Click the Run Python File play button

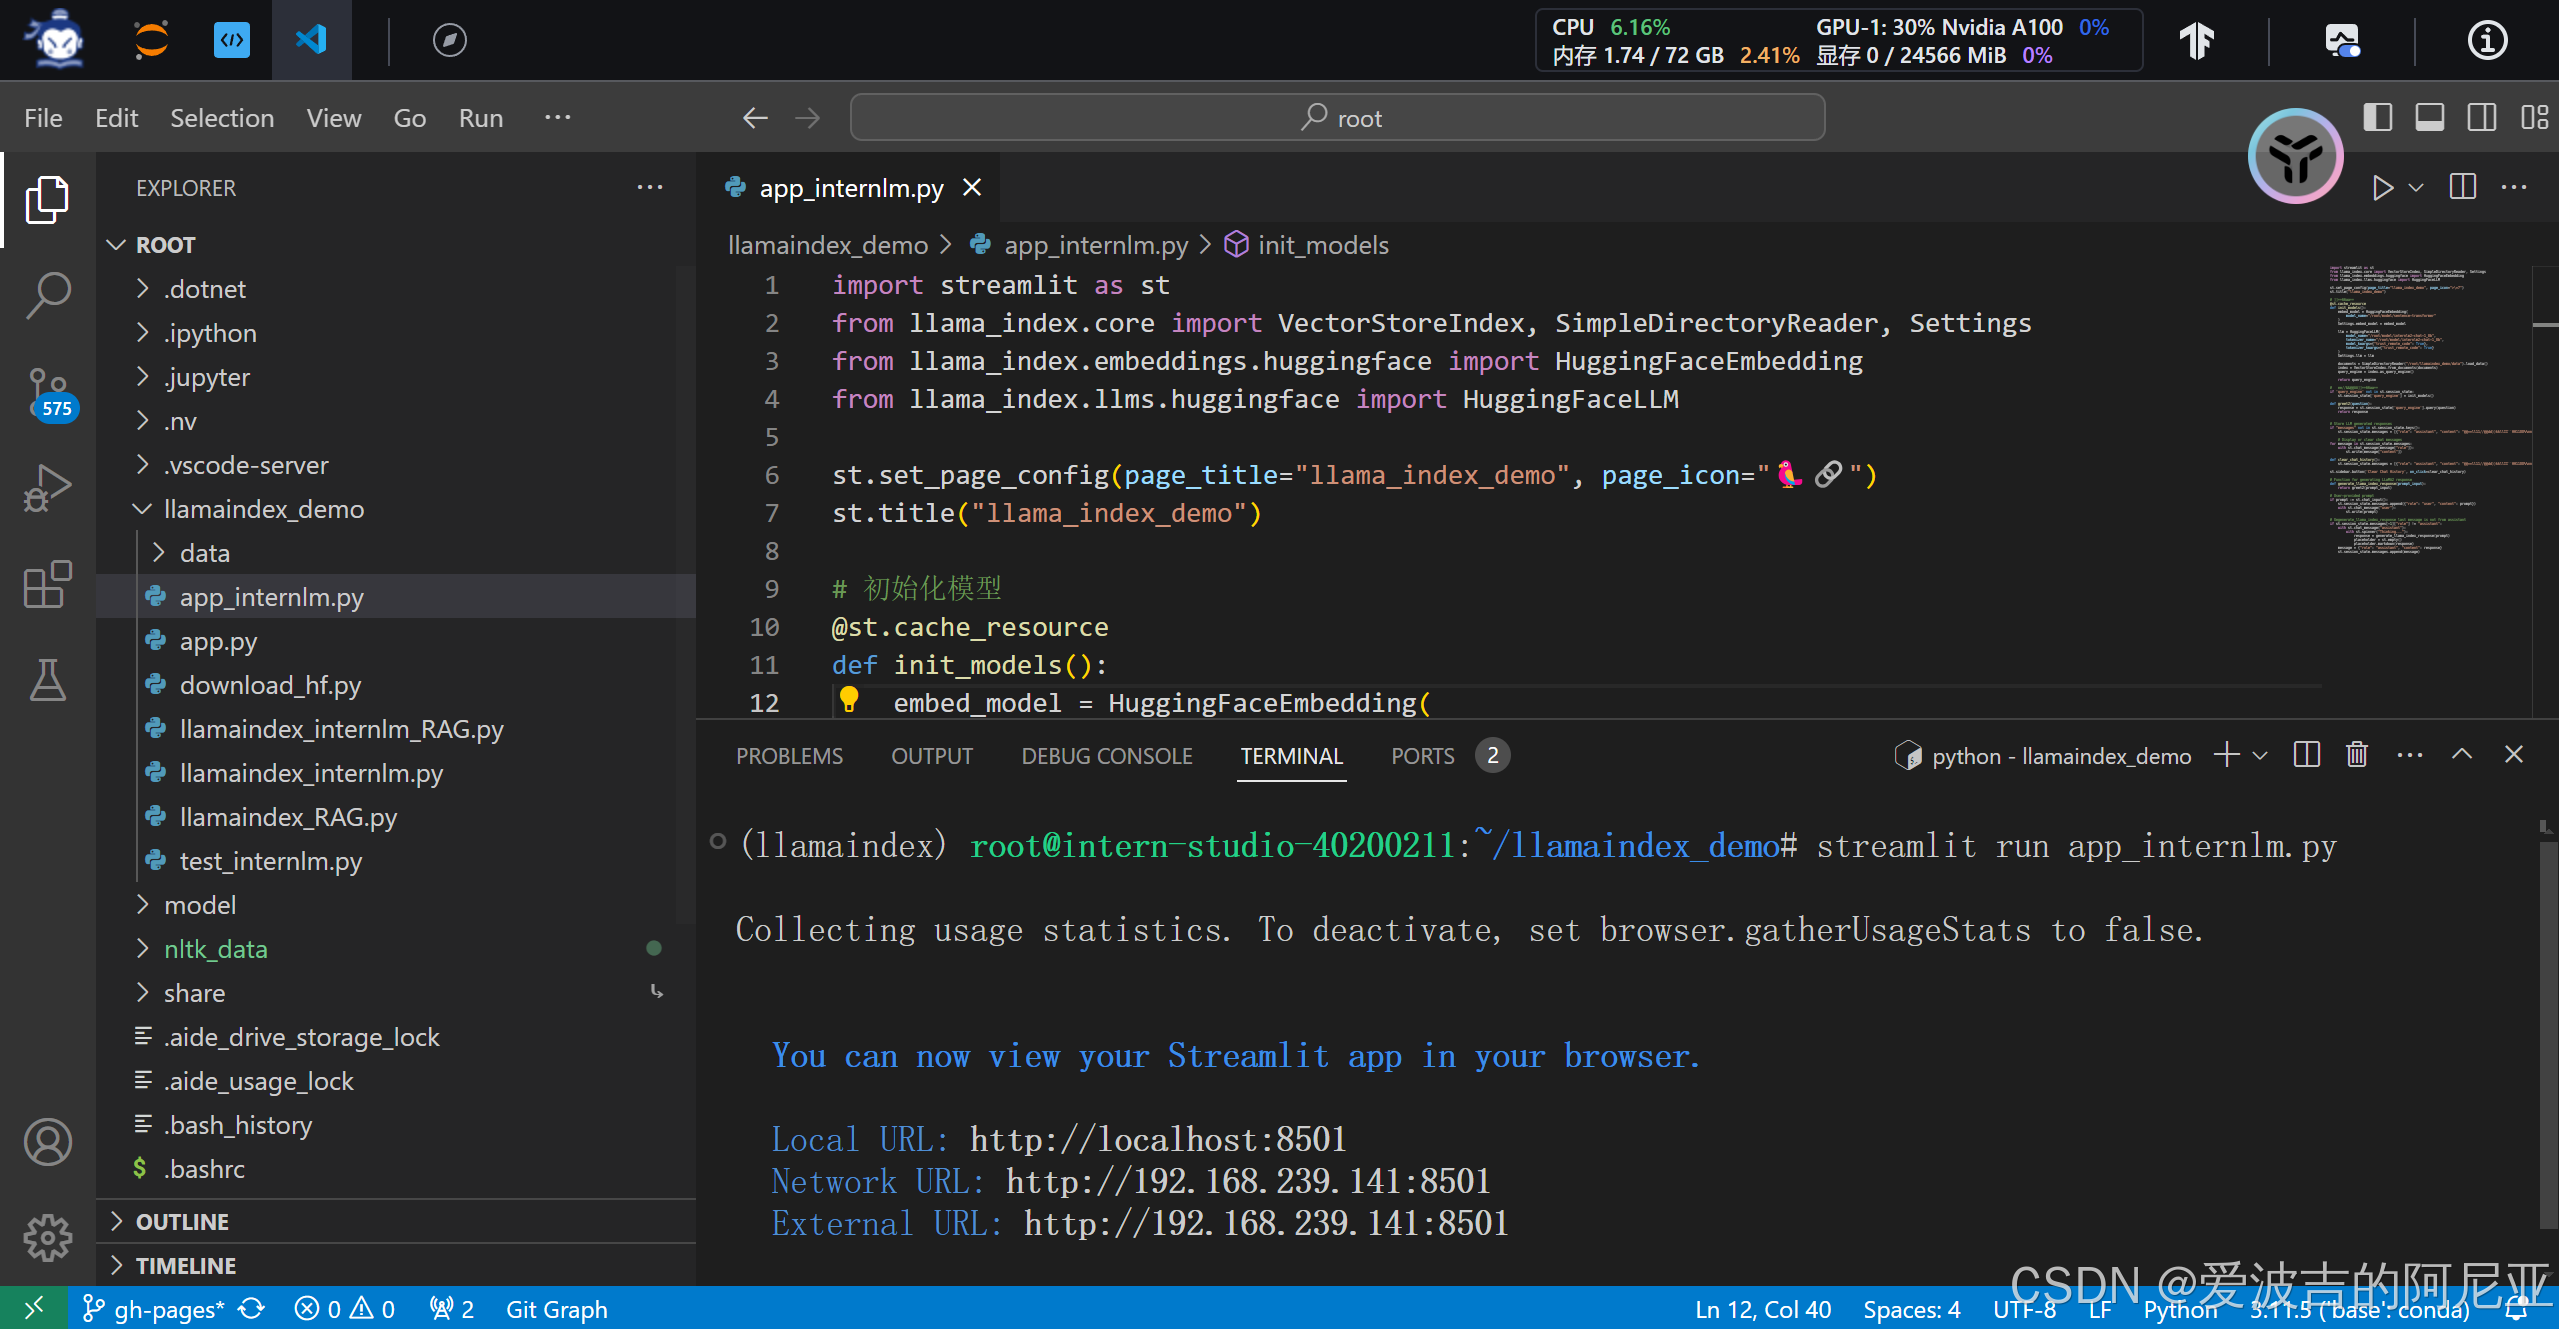(x=2382, y=188)
